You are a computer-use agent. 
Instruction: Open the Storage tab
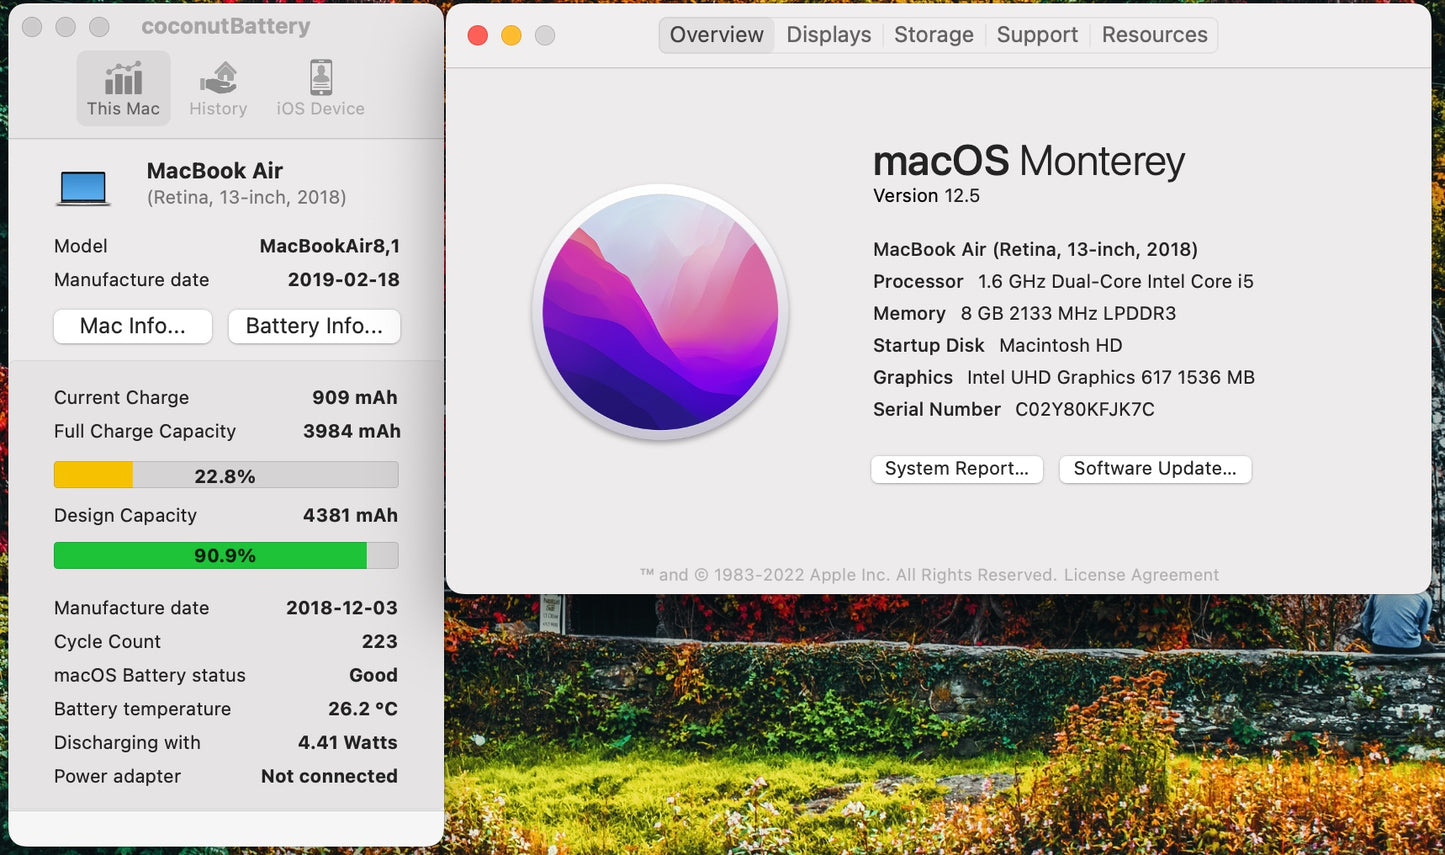pyautogui.click(x=932, y=34)
